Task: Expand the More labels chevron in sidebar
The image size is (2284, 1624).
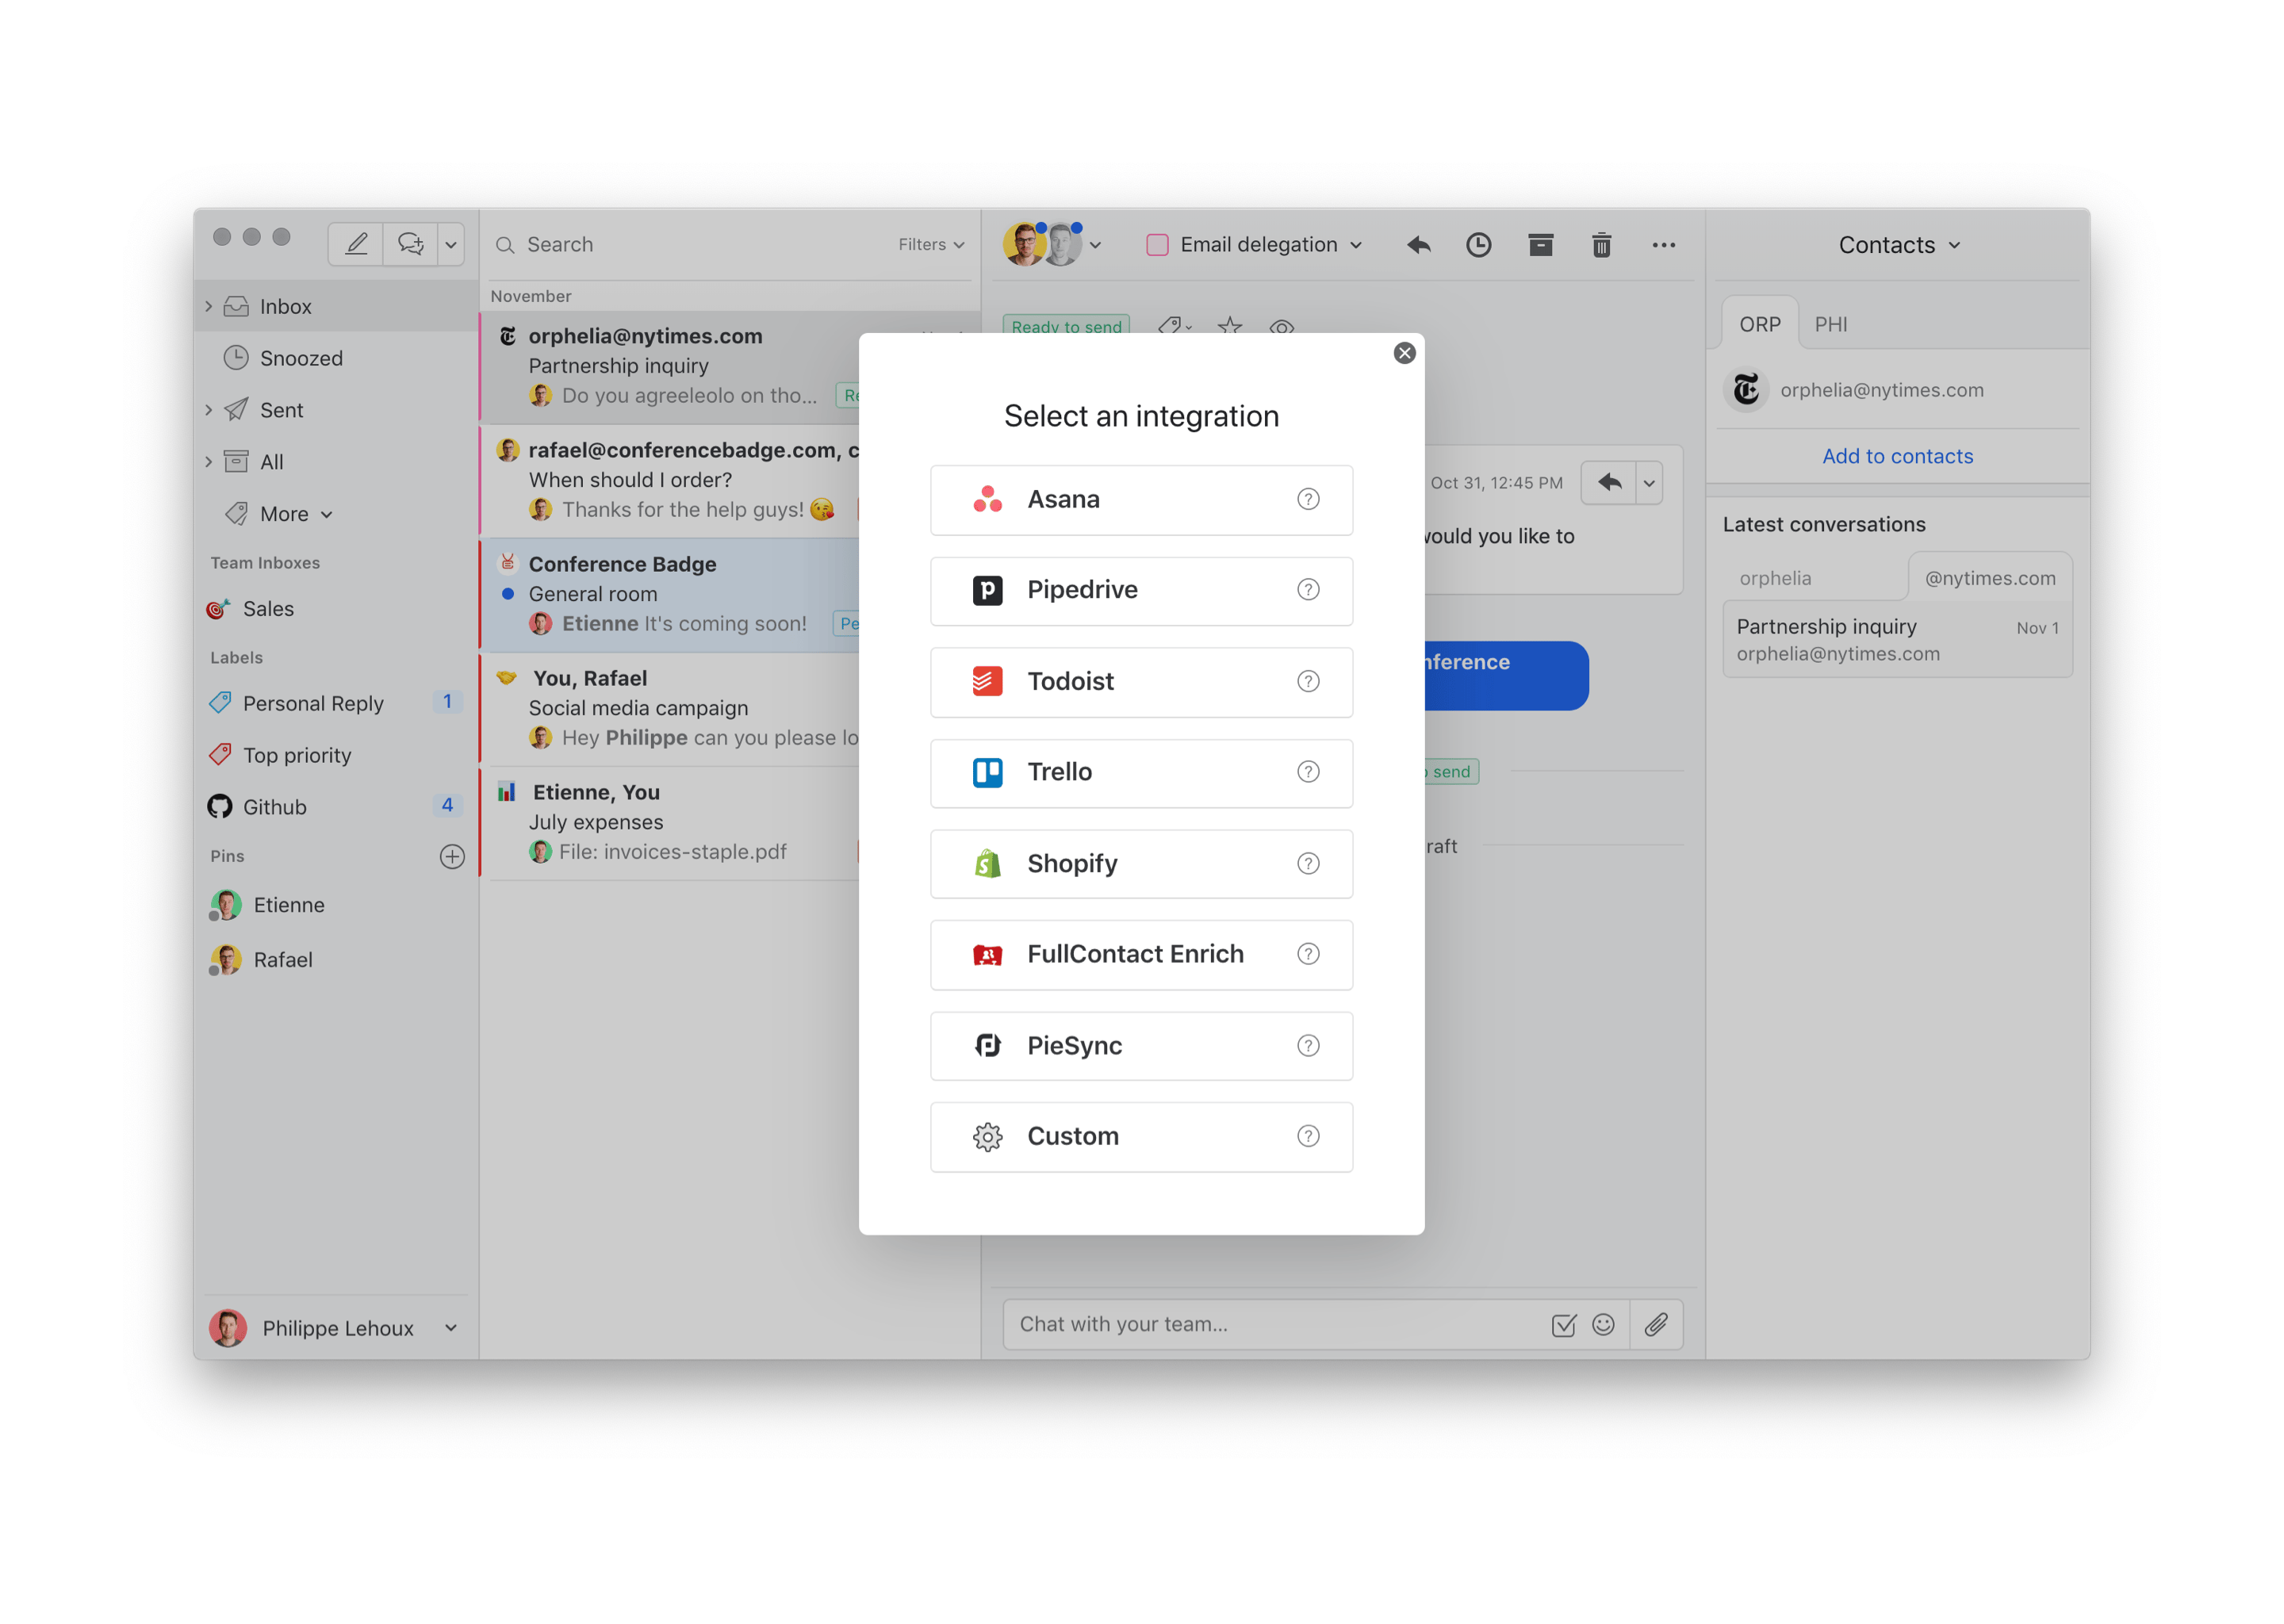Action: point(327,515)
